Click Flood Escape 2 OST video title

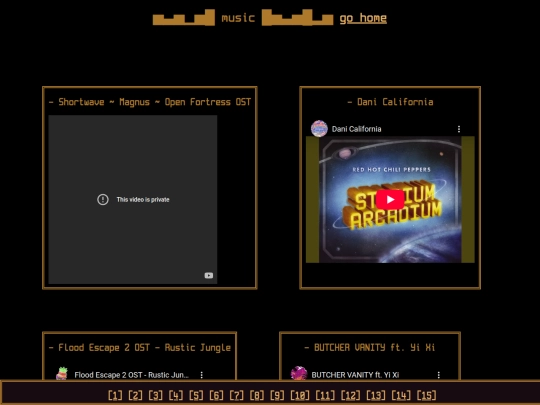coord(132,375)
